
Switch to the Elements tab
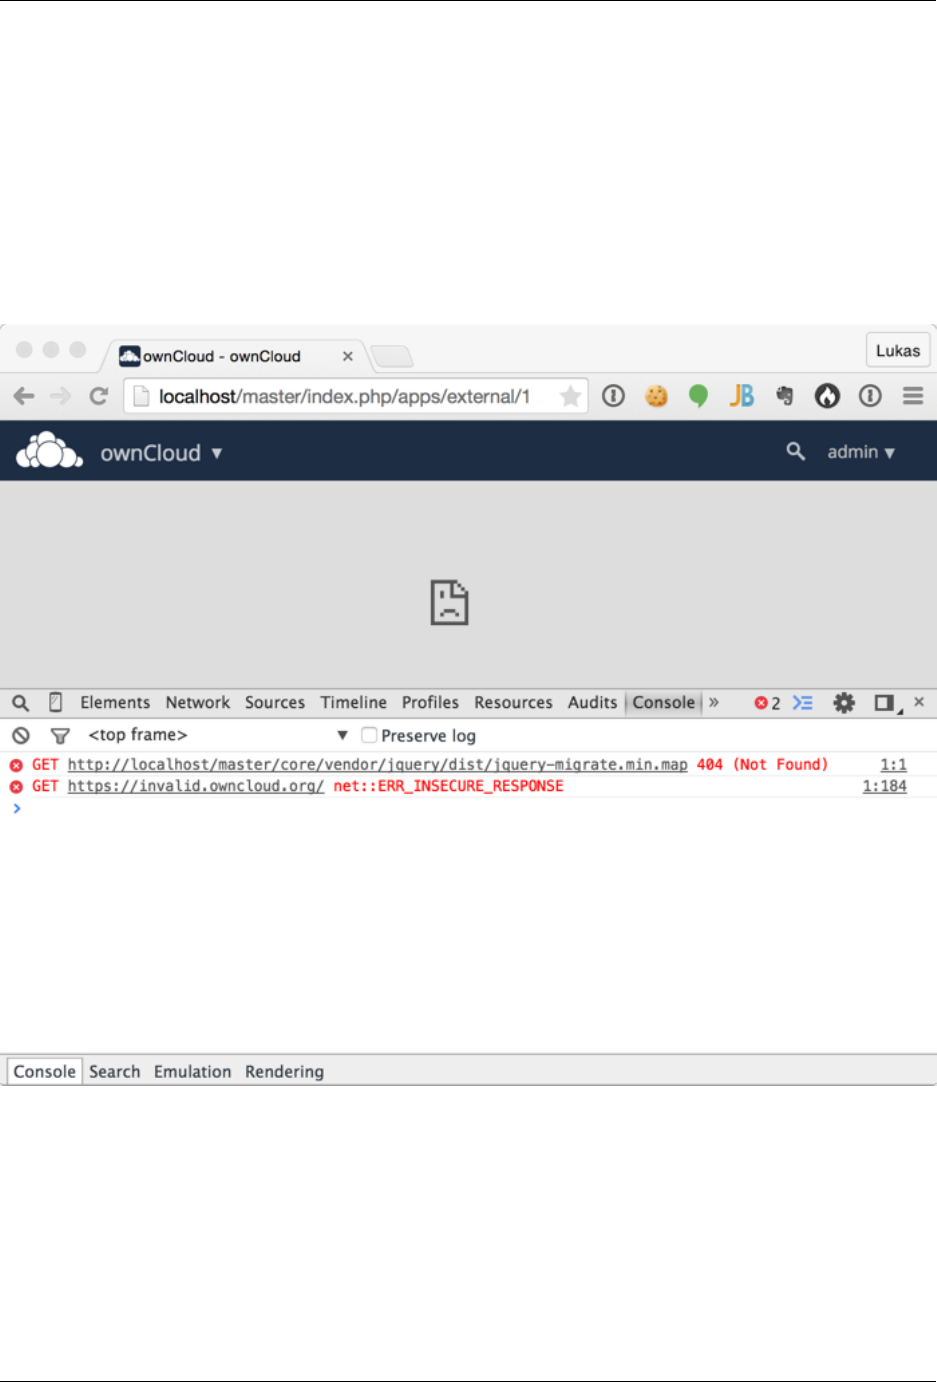point(115,703)
